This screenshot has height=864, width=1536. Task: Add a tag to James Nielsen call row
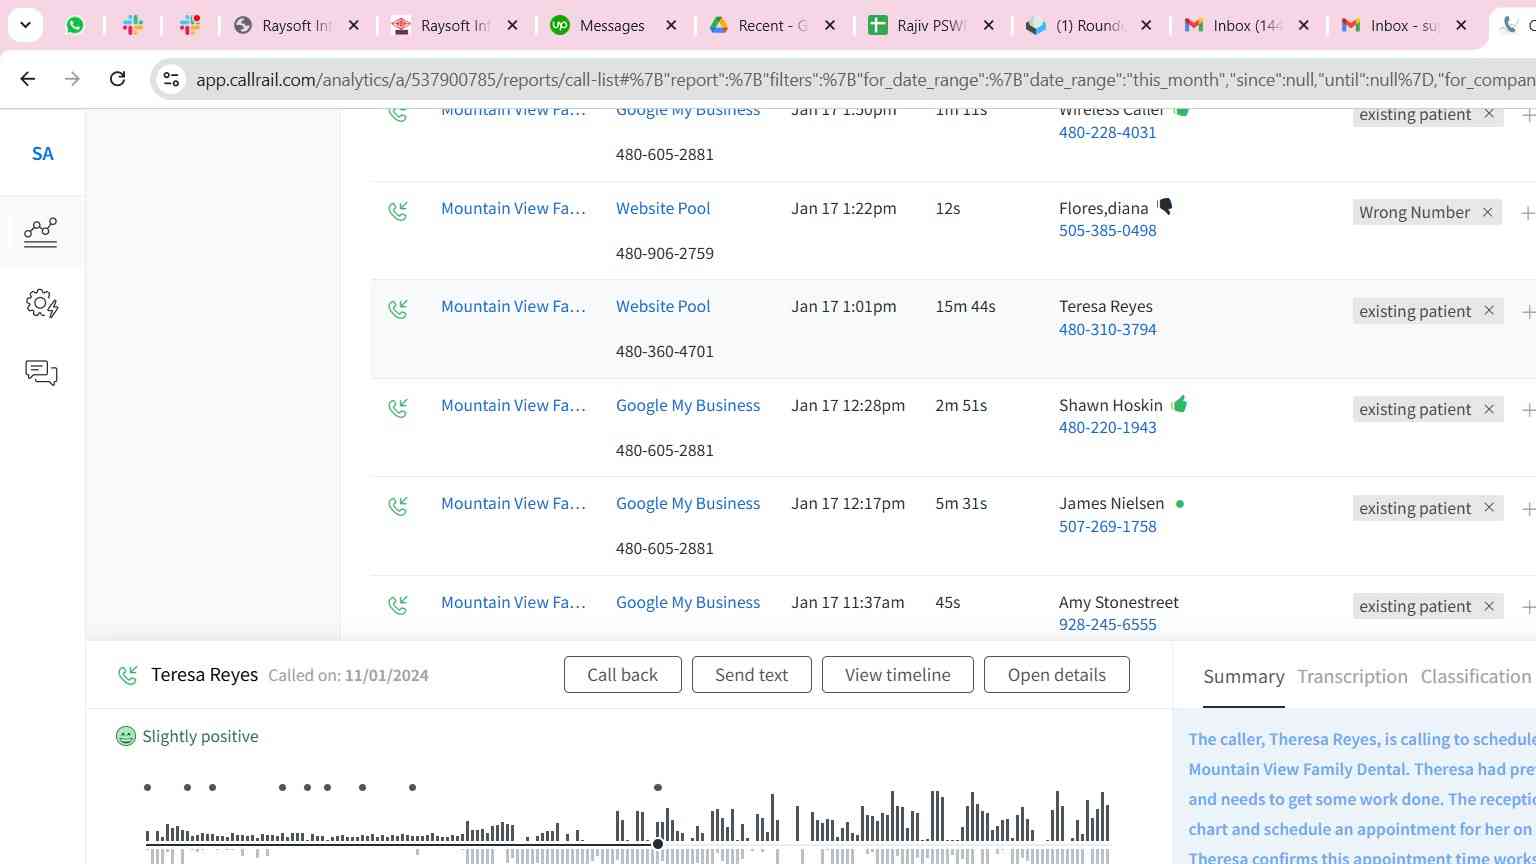coord(1527,509)
